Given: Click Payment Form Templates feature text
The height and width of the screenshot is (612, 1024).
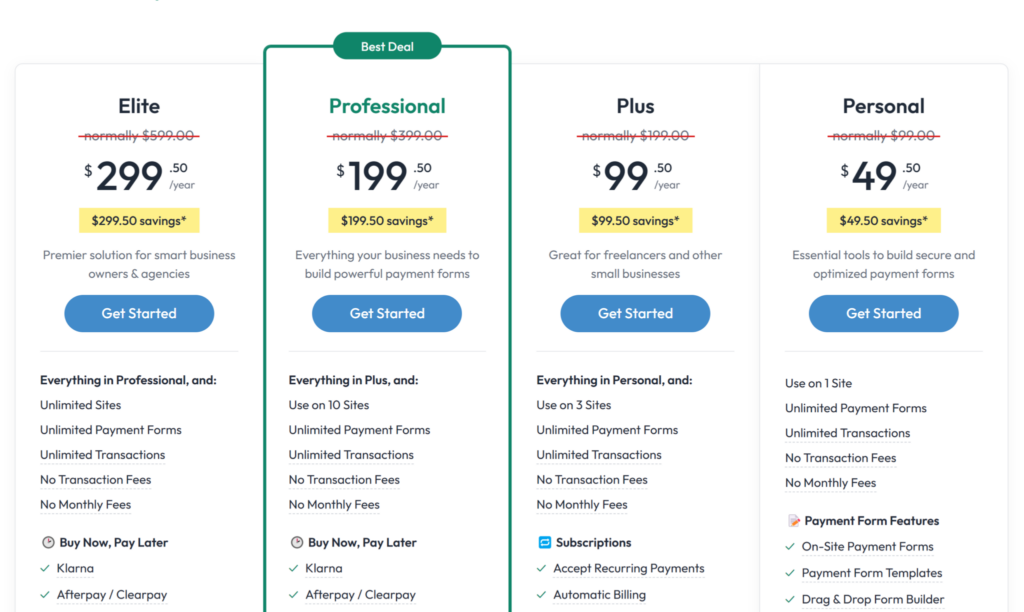Looking at the screenshot, I should (x=871, y=573).
